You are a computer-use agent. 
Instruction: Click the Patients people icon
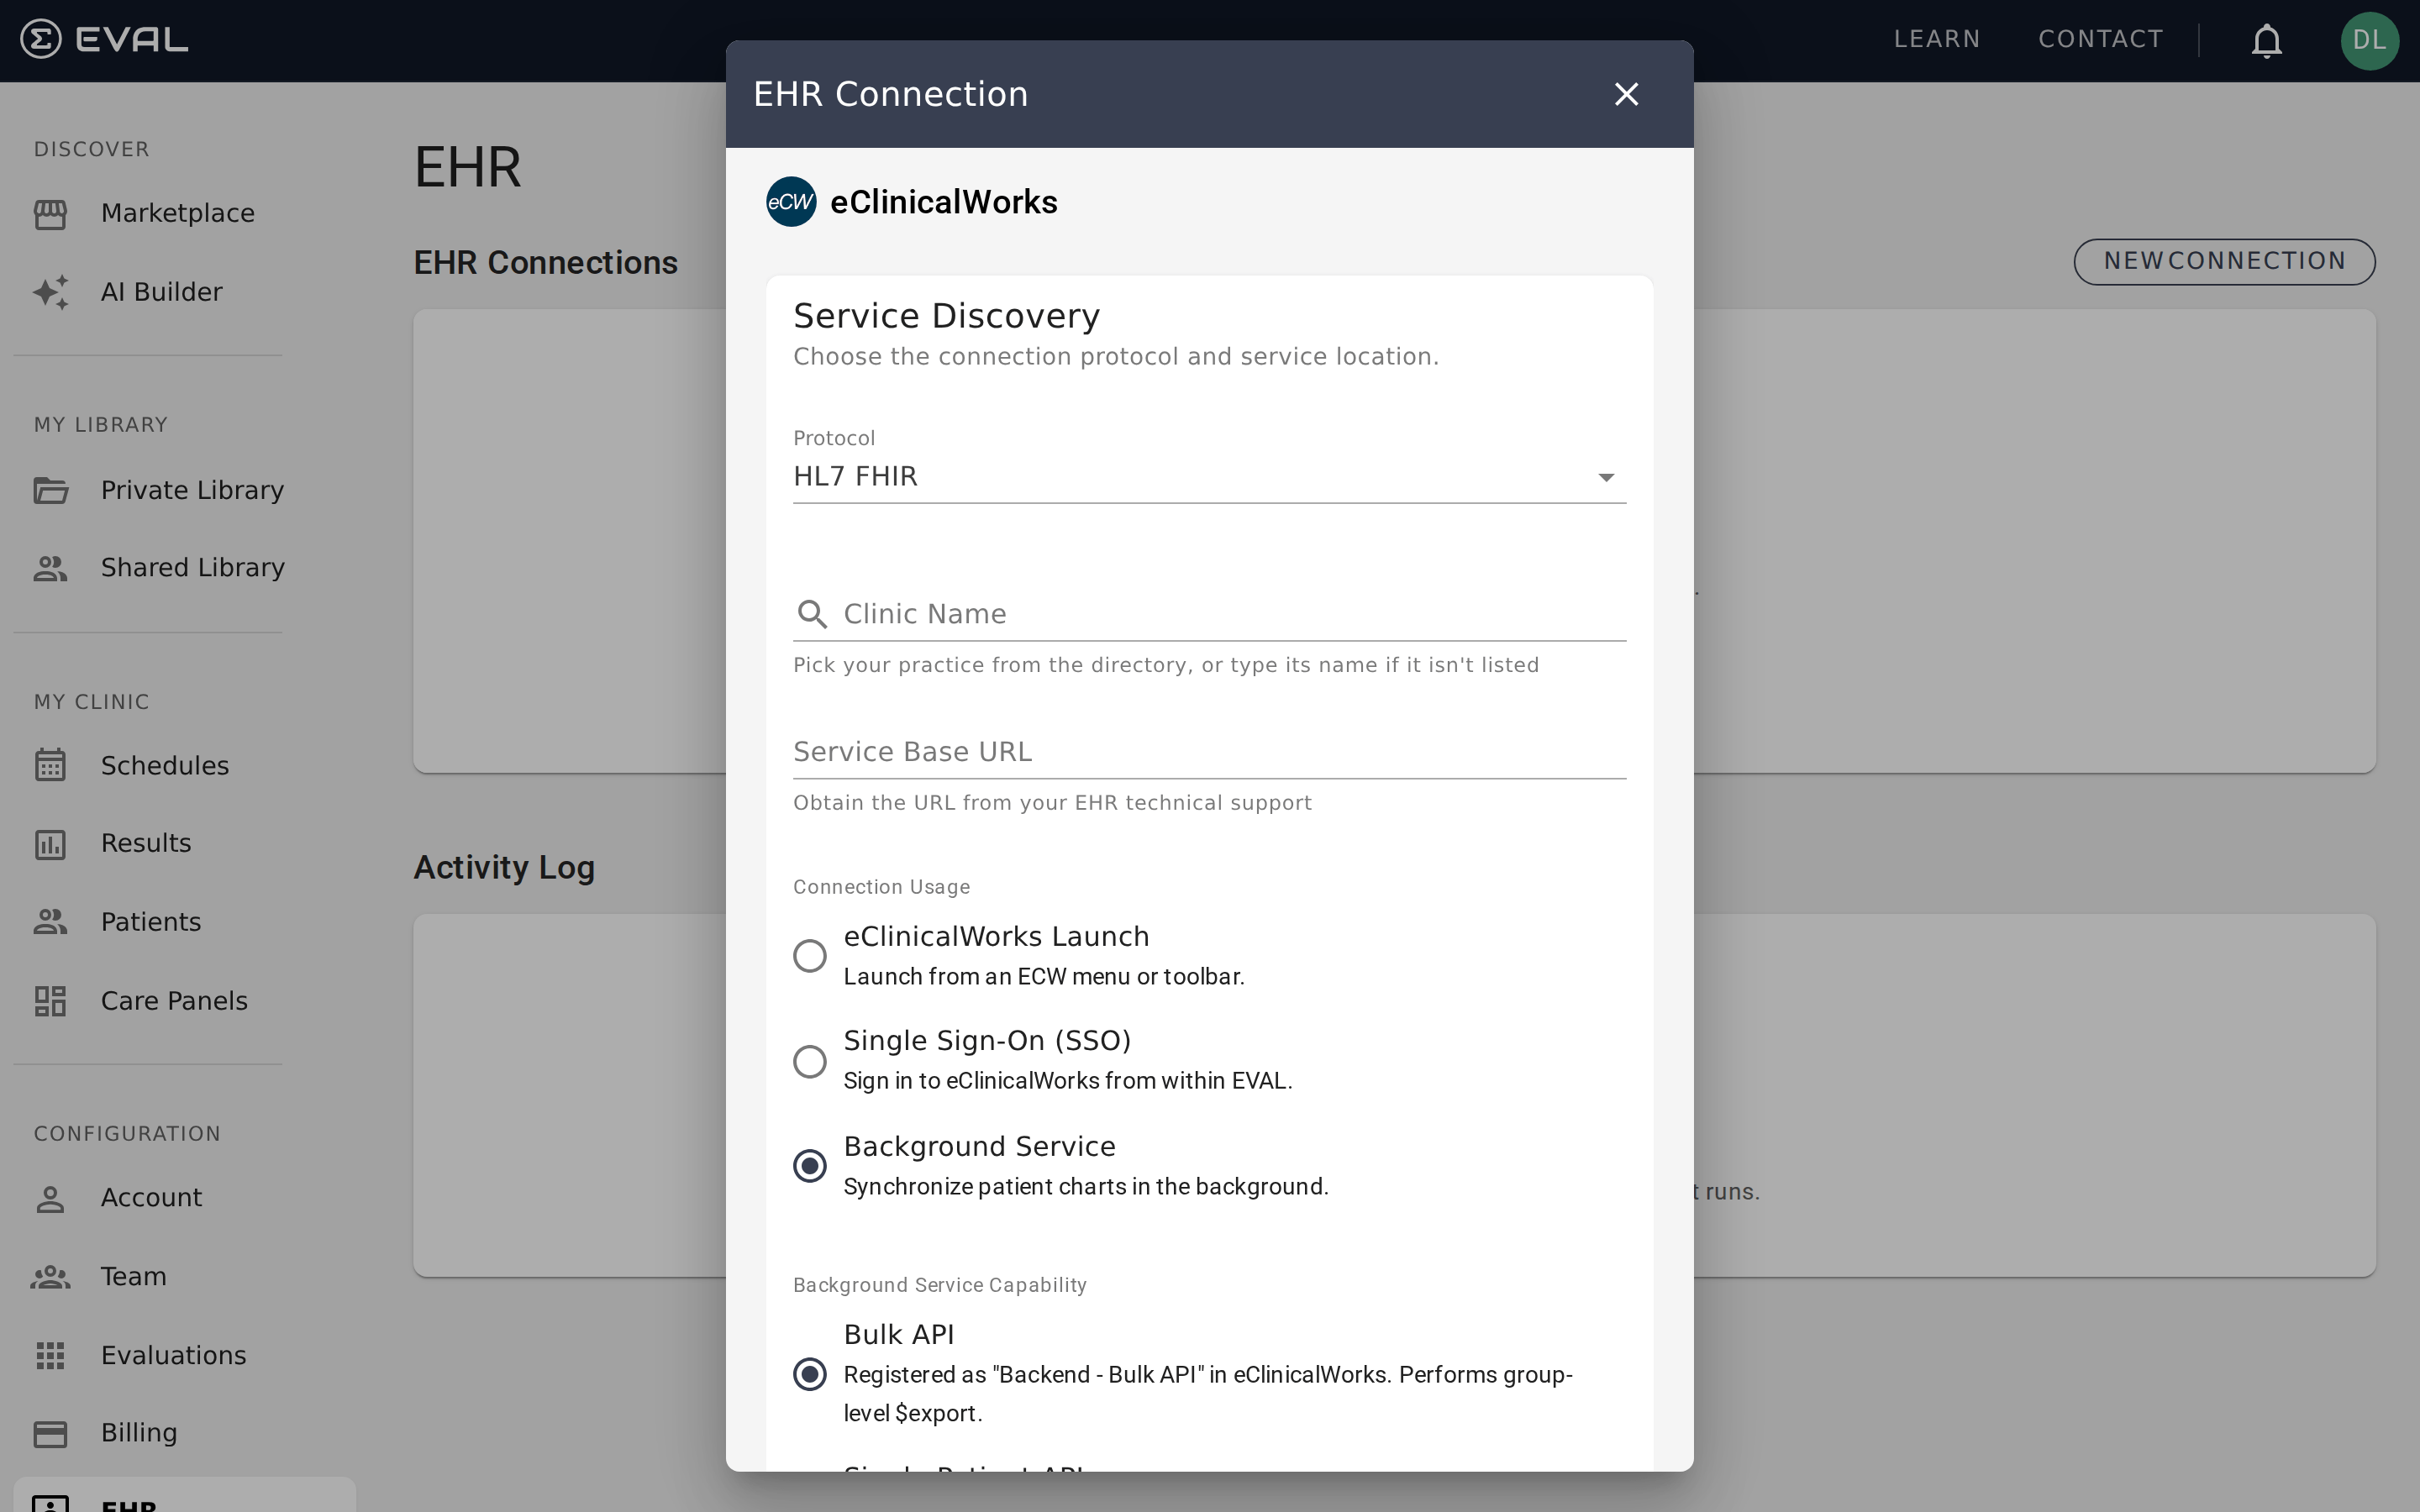[x=50, y=922]
